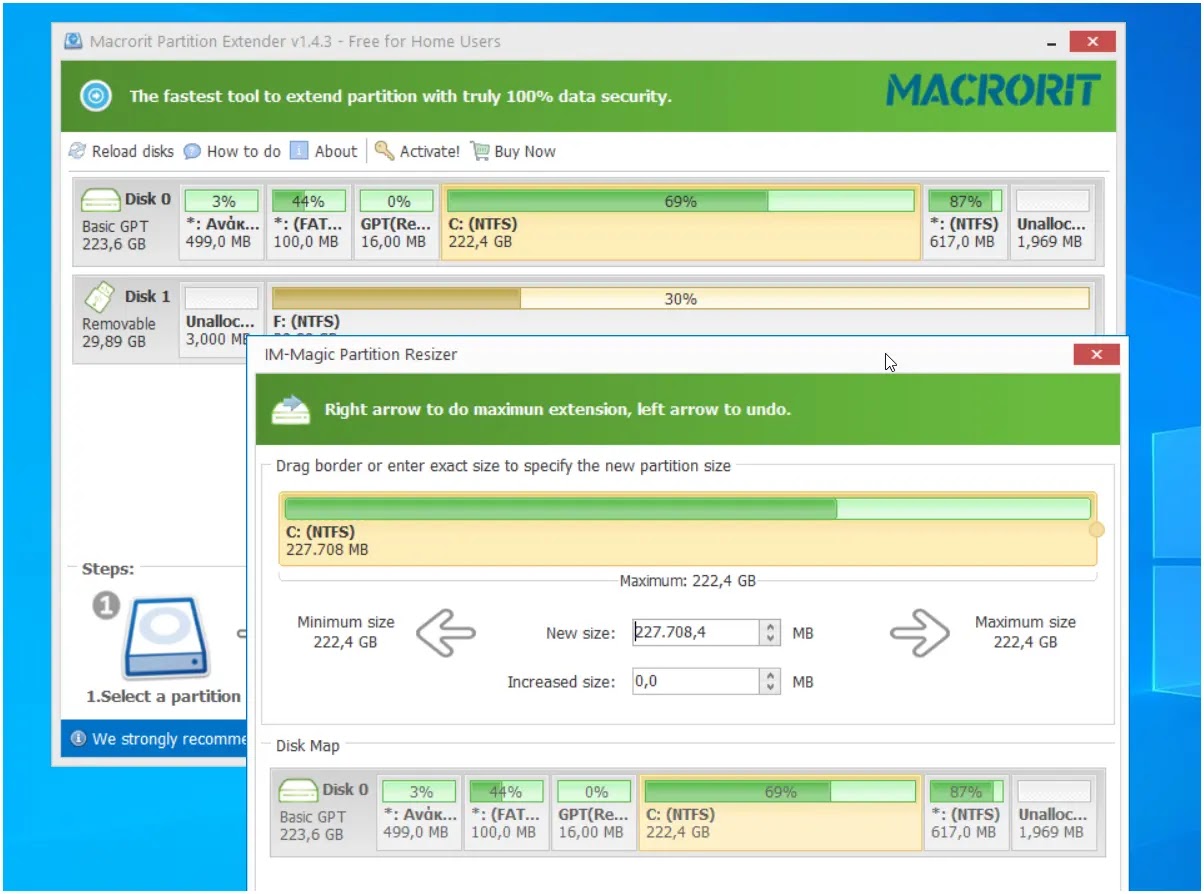Image resolution: width=1204 pixels, height=894 pixels.
Task: Click the Macrorit app icon in the title bar
Action: [x=73, y=42]
